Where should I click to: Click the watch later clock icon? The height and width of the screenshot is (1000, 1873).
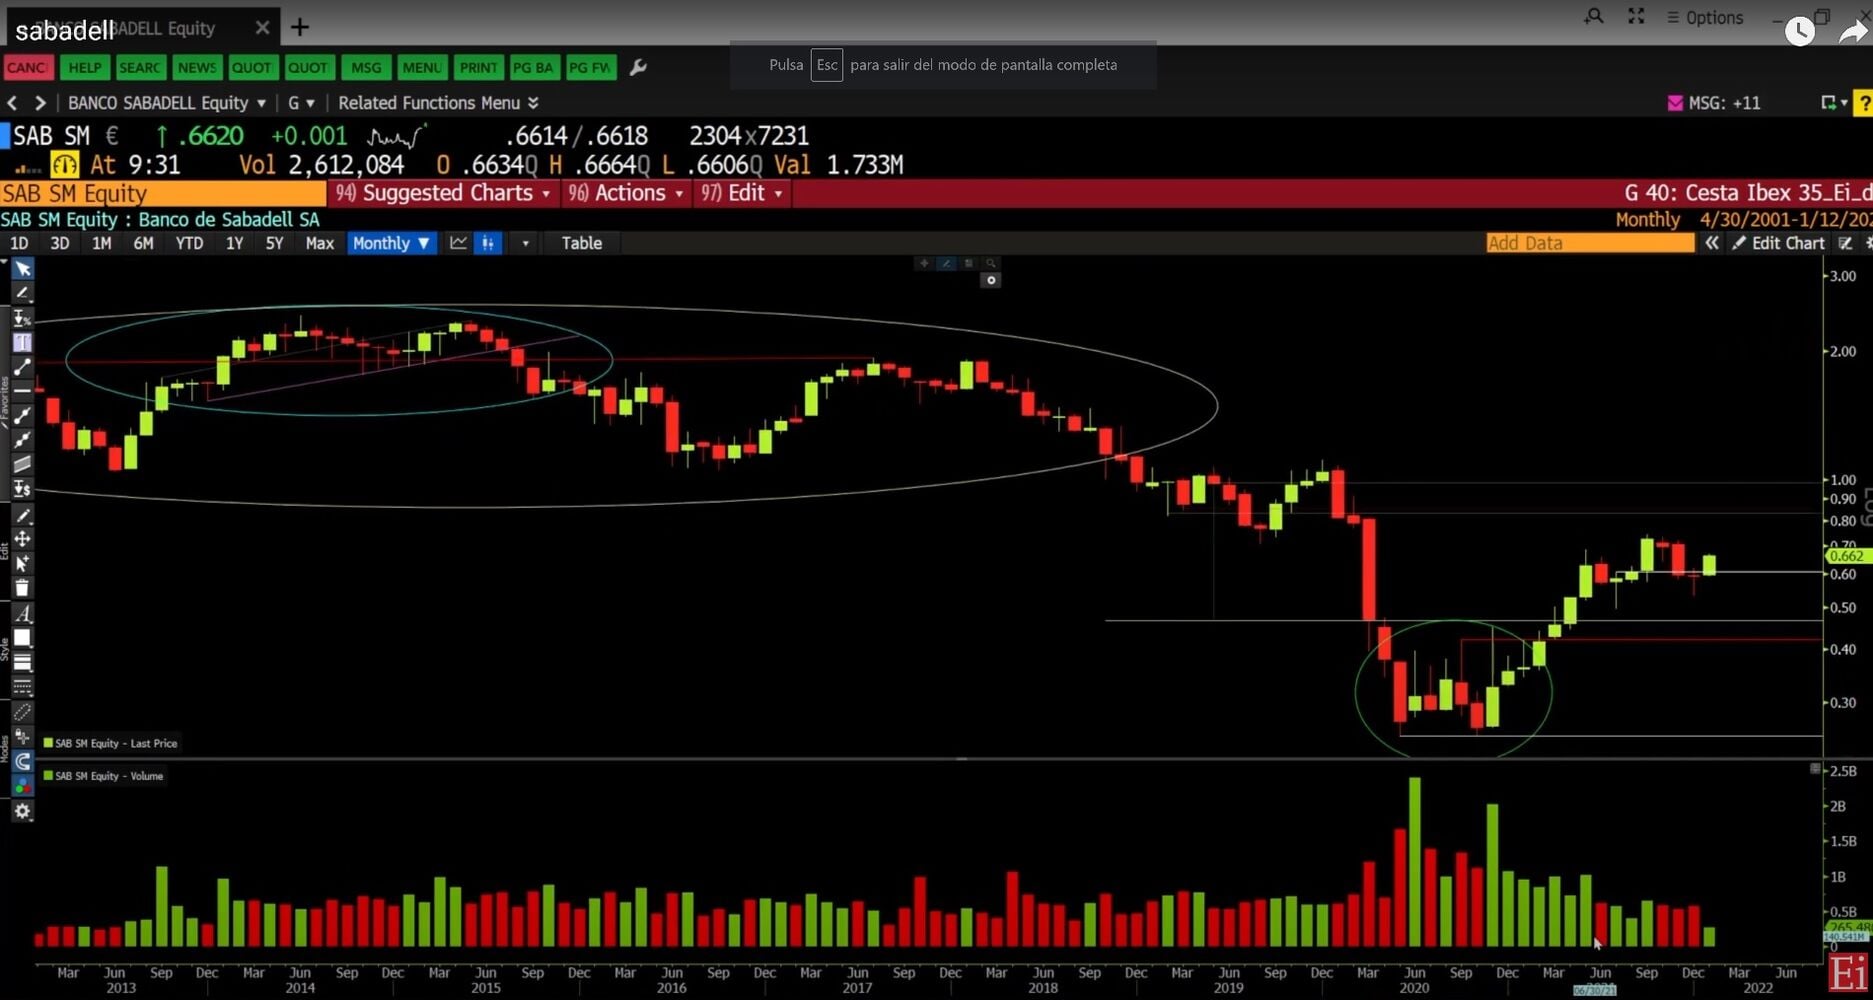coord(1800,31)
